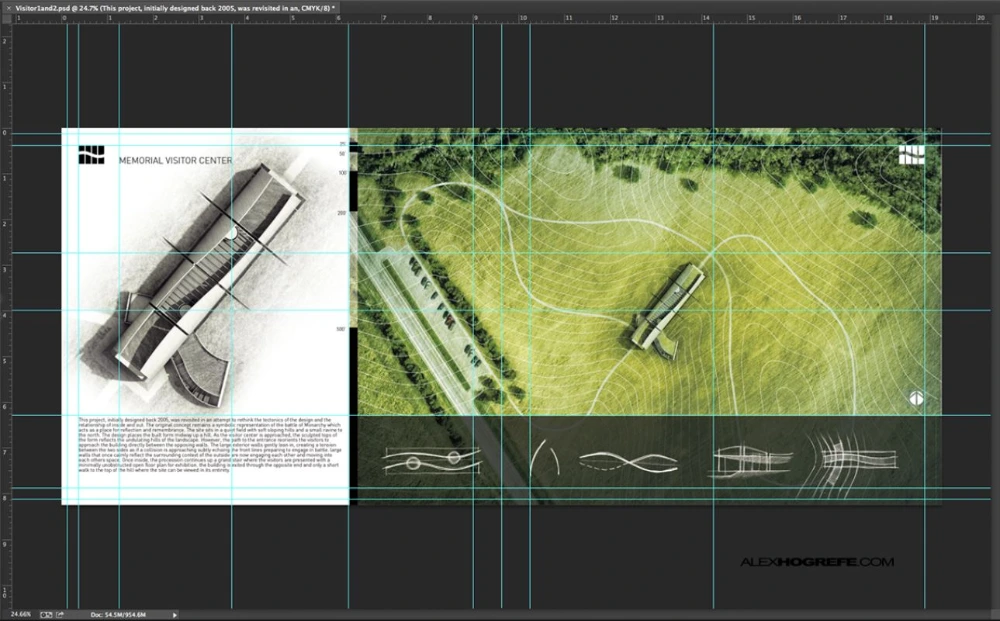Click the share/export icon in status bar
1000x621 pixels.
pyautogui.click(x=60, y=615)
